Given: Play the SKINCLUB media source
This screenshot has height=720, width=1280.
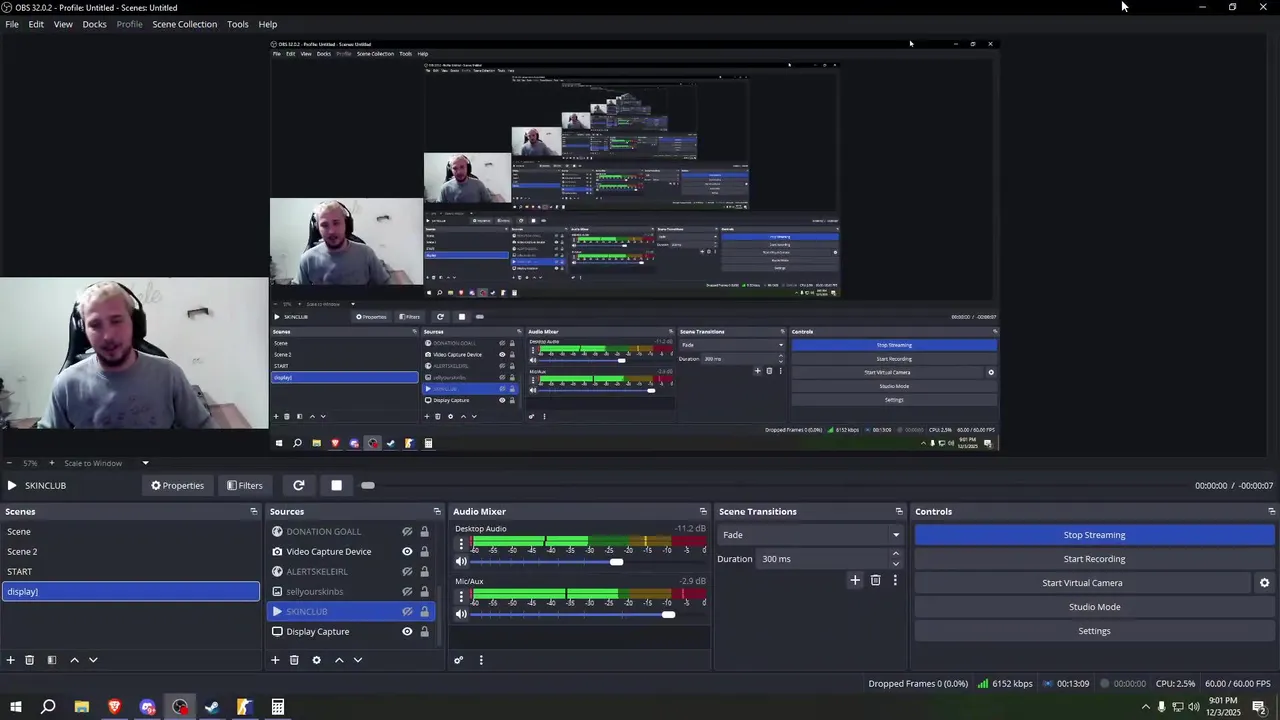Looking at the screenshot, I should pyautogui.click(x=11, y=485).
